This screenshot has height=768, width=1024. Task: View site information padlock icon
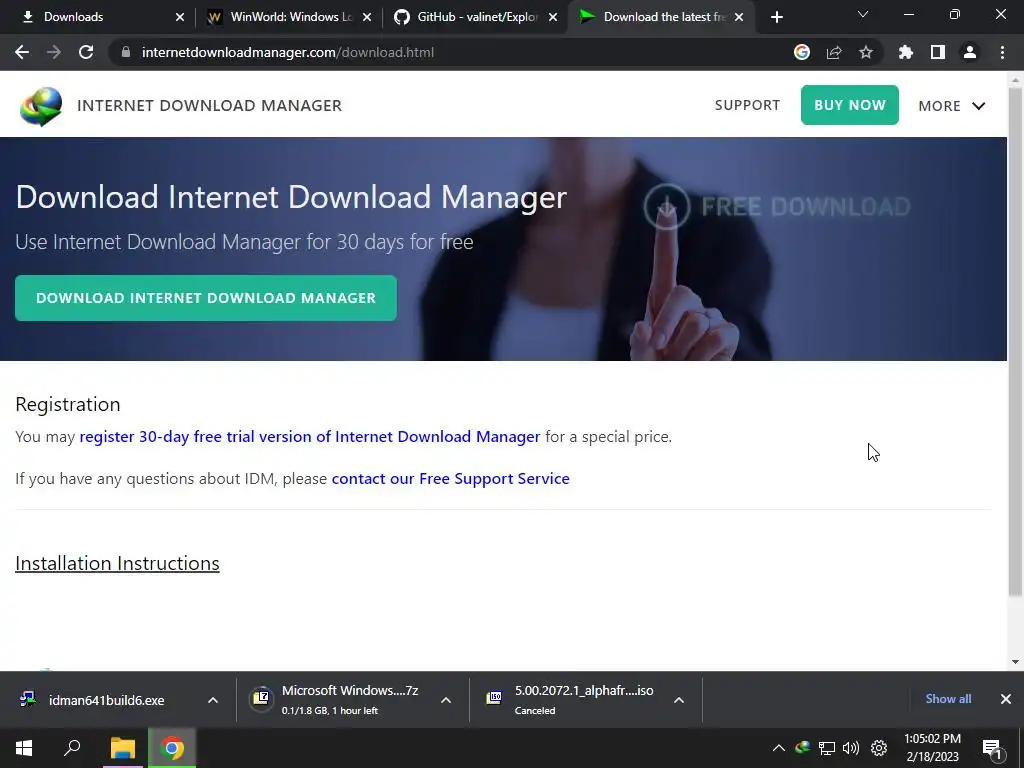coord(126,52)
